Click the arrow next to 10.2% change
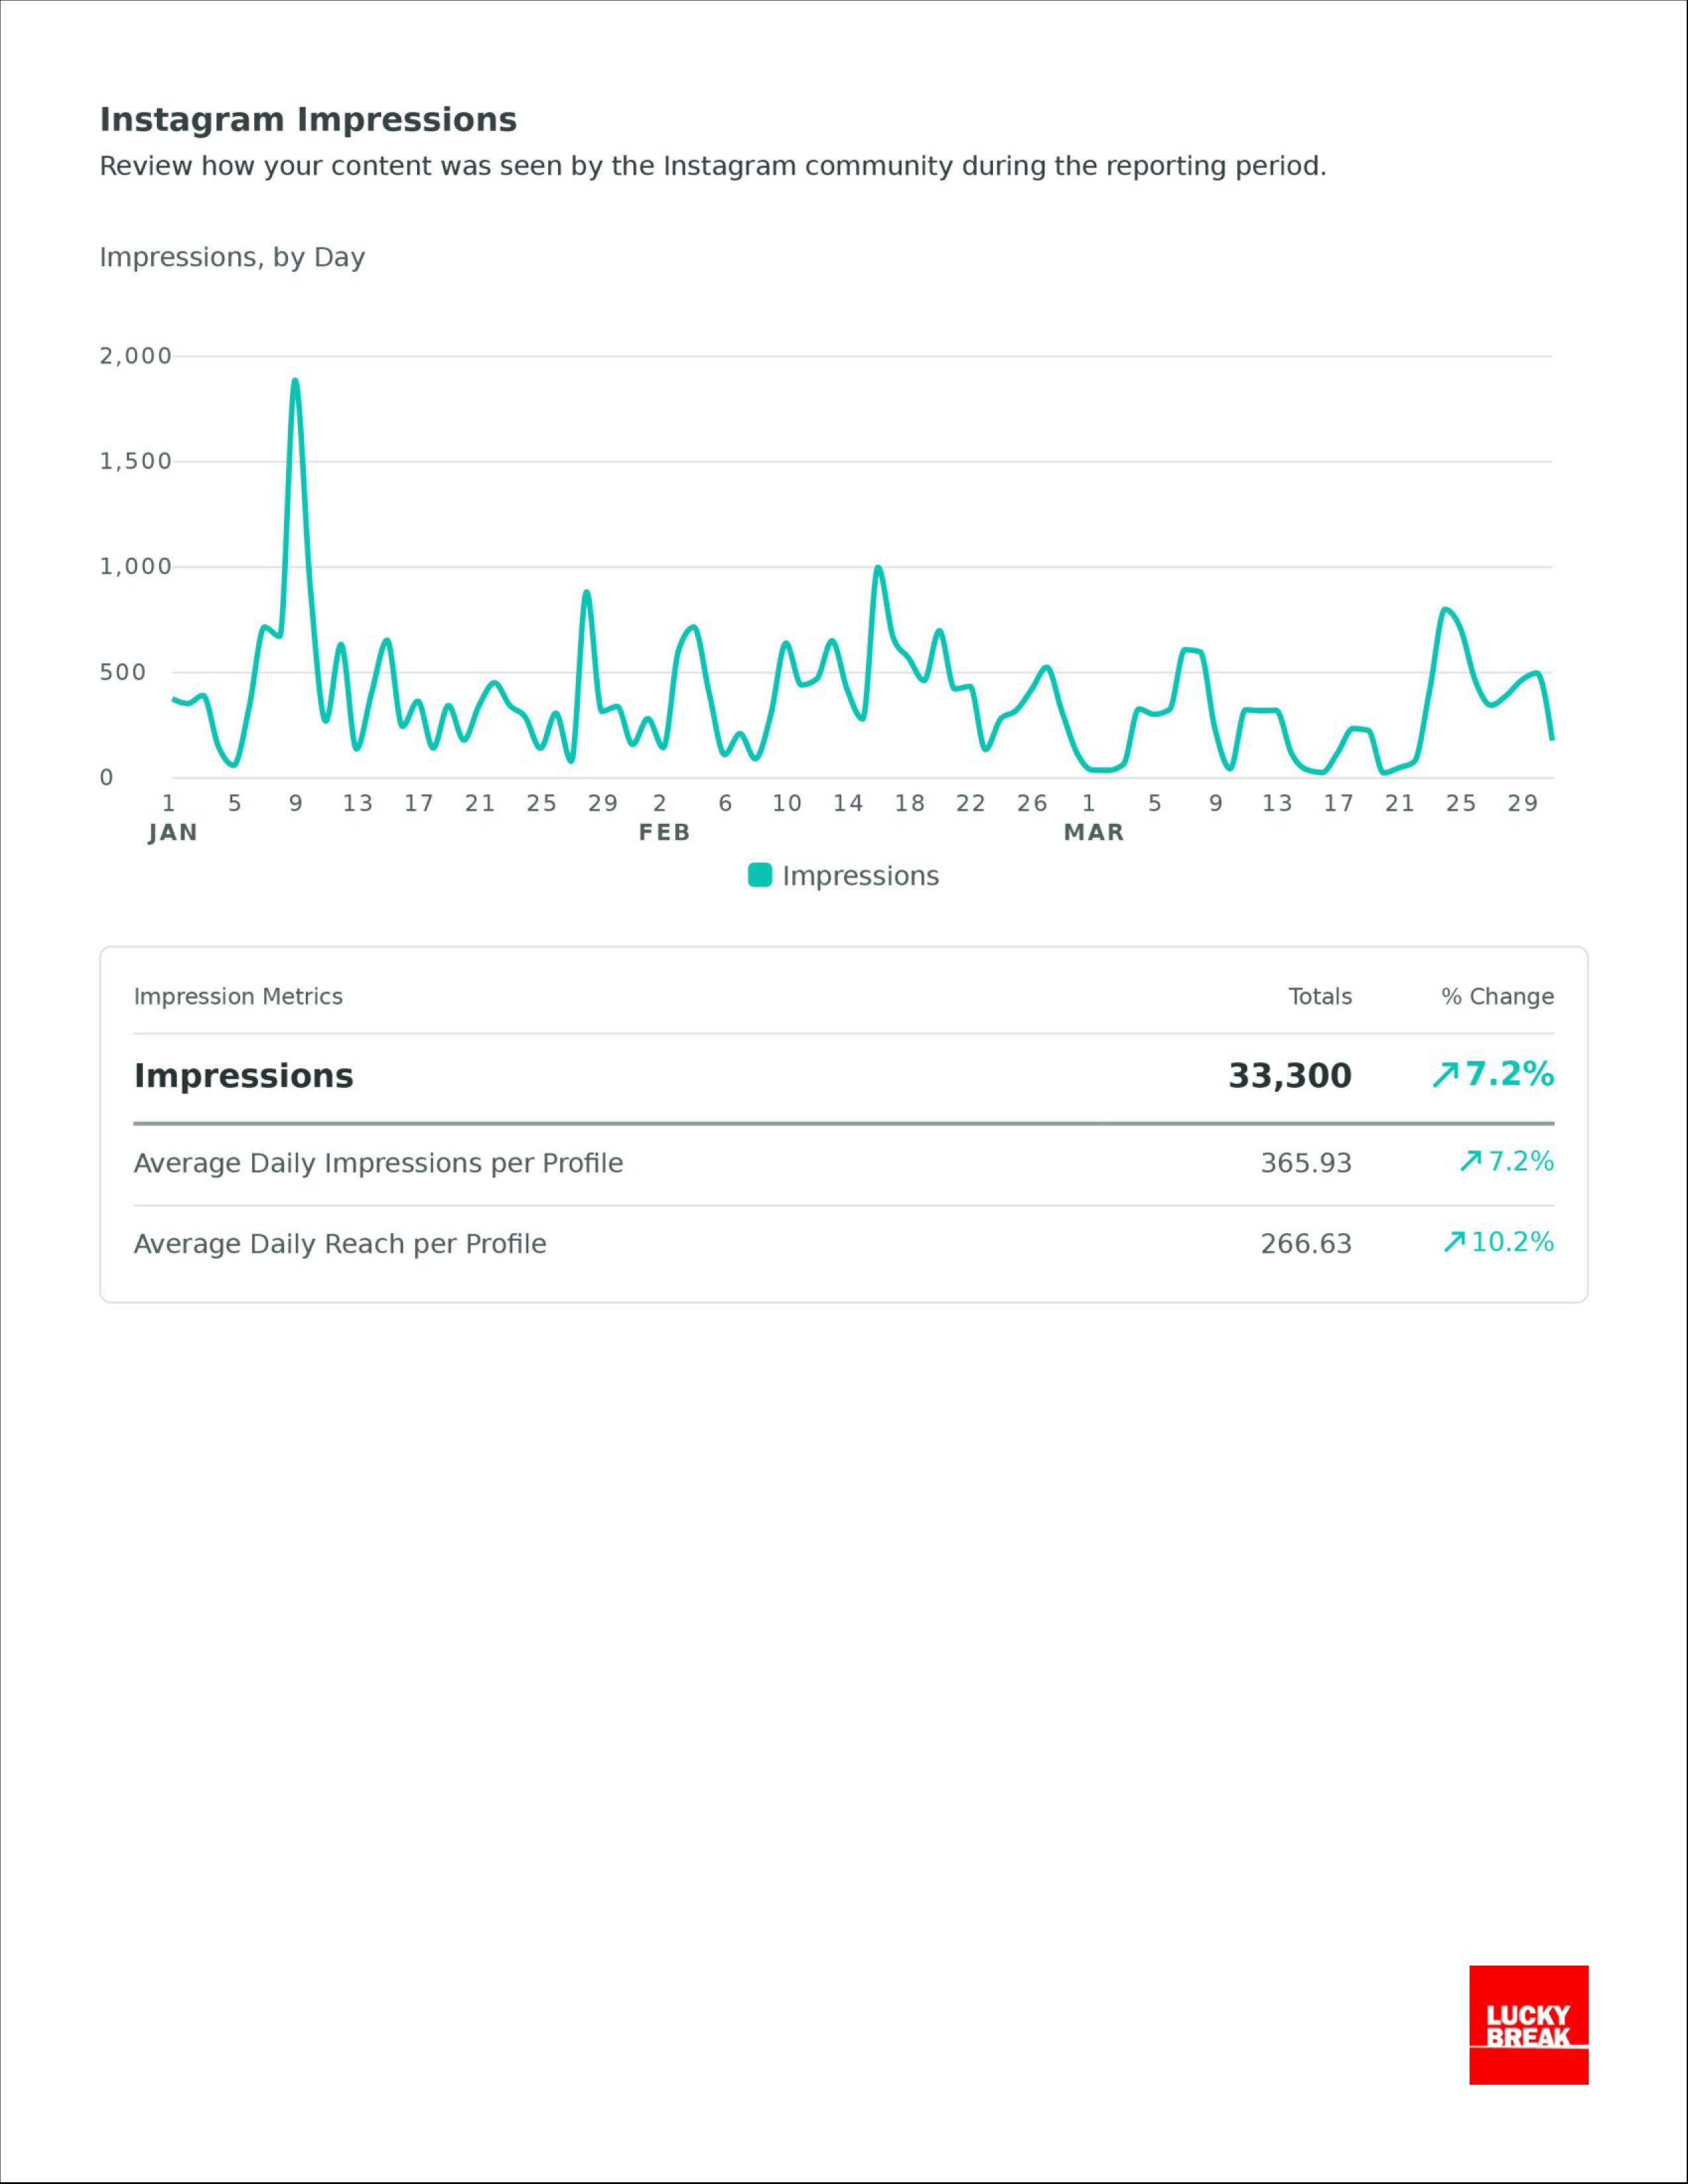This screenshot has height=2184, width=1688. (x=1454, y=1242)
